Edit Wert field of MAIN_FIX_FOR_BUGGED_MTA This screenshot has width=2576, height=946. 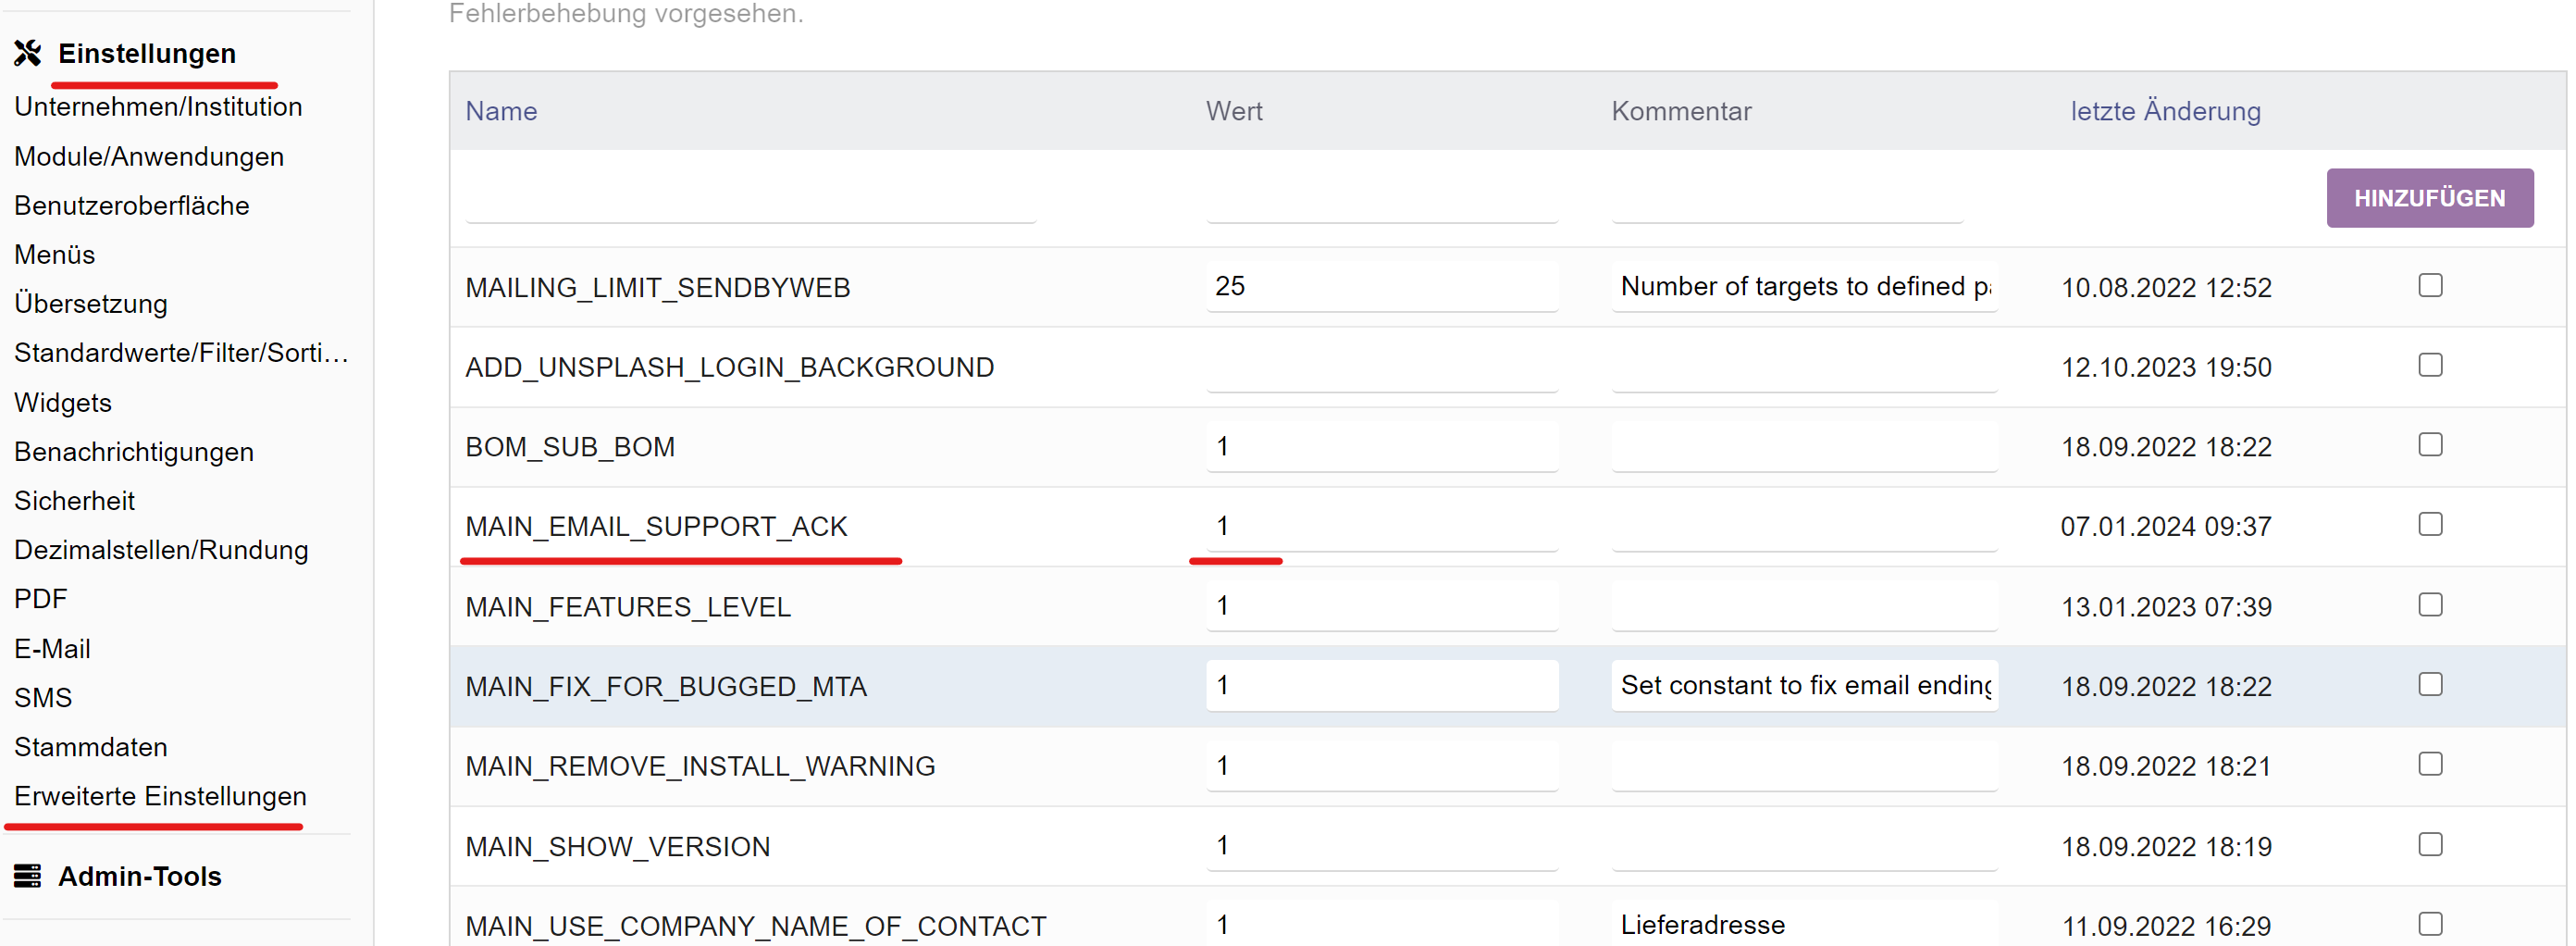tap(1381, 686)
